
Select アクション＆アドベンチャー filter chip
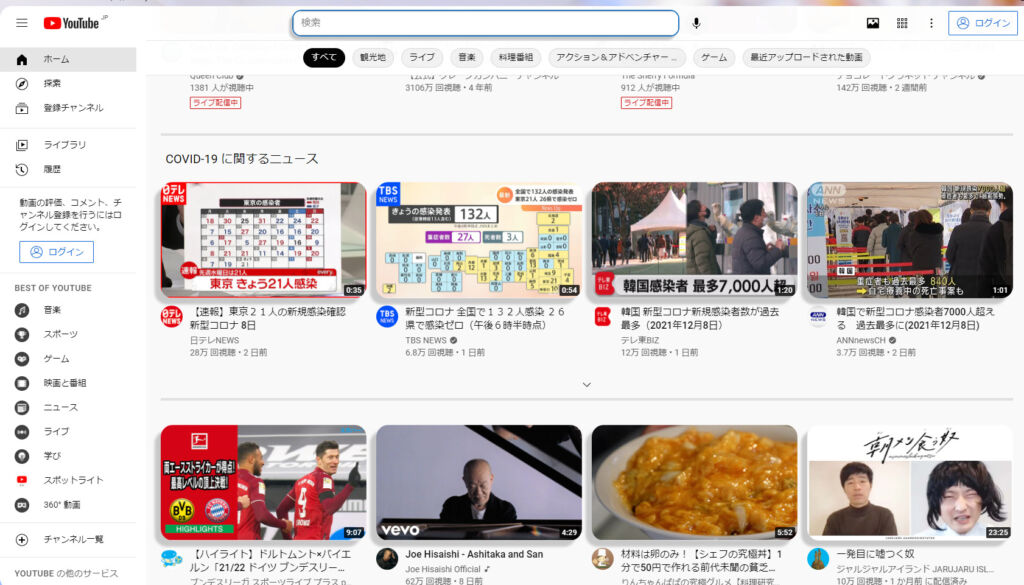tap(617, 57)
